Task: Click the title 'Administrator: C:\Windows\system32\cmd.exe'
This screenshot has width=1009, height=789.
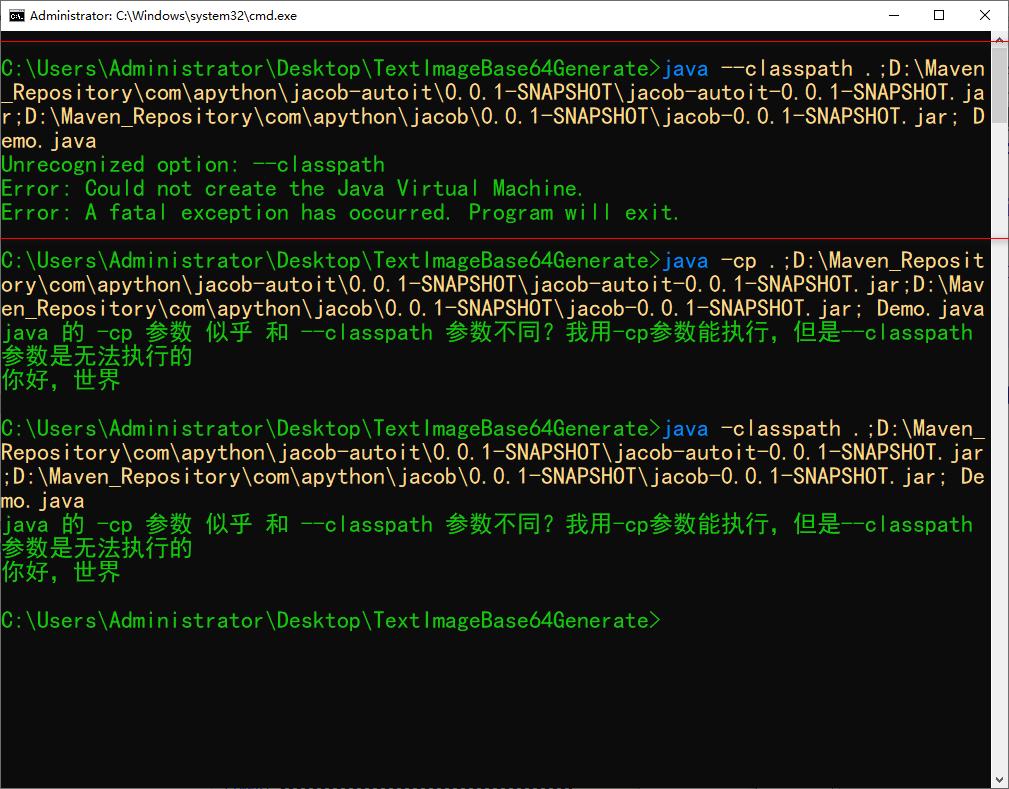Action: [163, 15]
